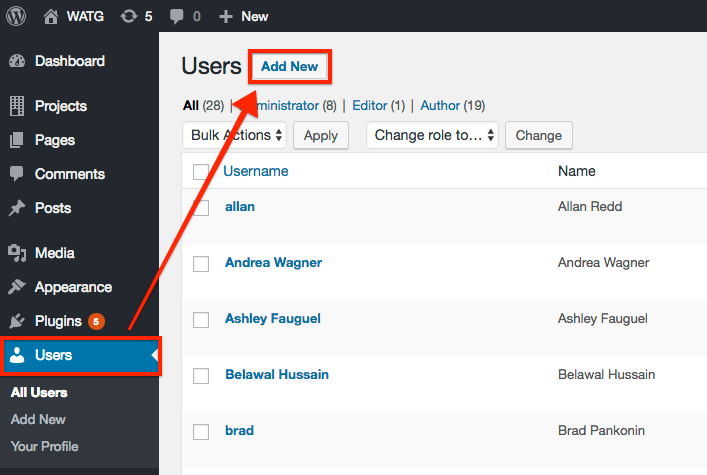The image size is (707, 475).
Task: Click the updates refresh icon
Action: pos(129,16)
